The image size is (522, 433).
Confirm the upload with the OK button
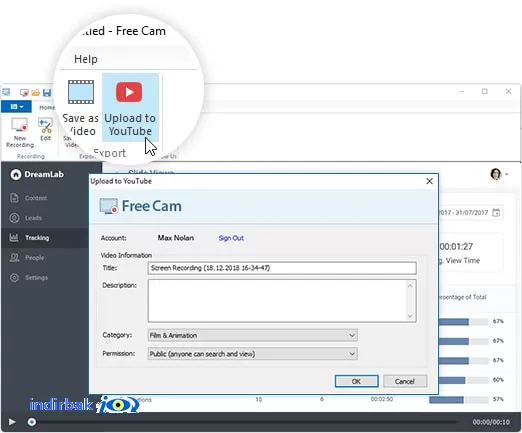356,381
